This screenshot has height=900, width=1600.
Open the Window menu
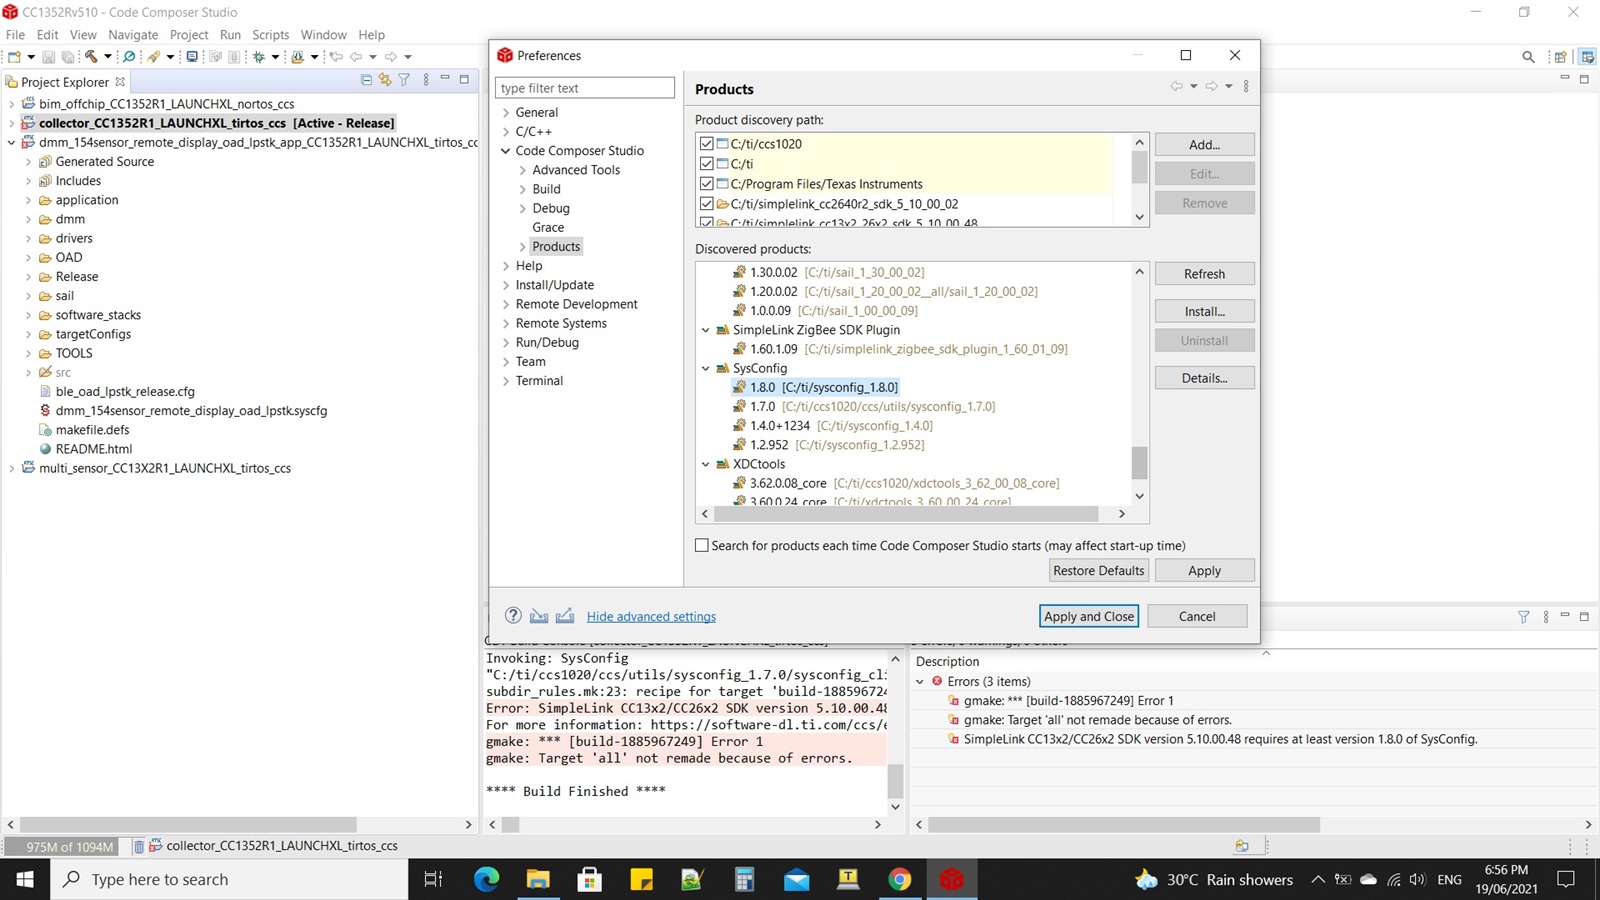323,34
